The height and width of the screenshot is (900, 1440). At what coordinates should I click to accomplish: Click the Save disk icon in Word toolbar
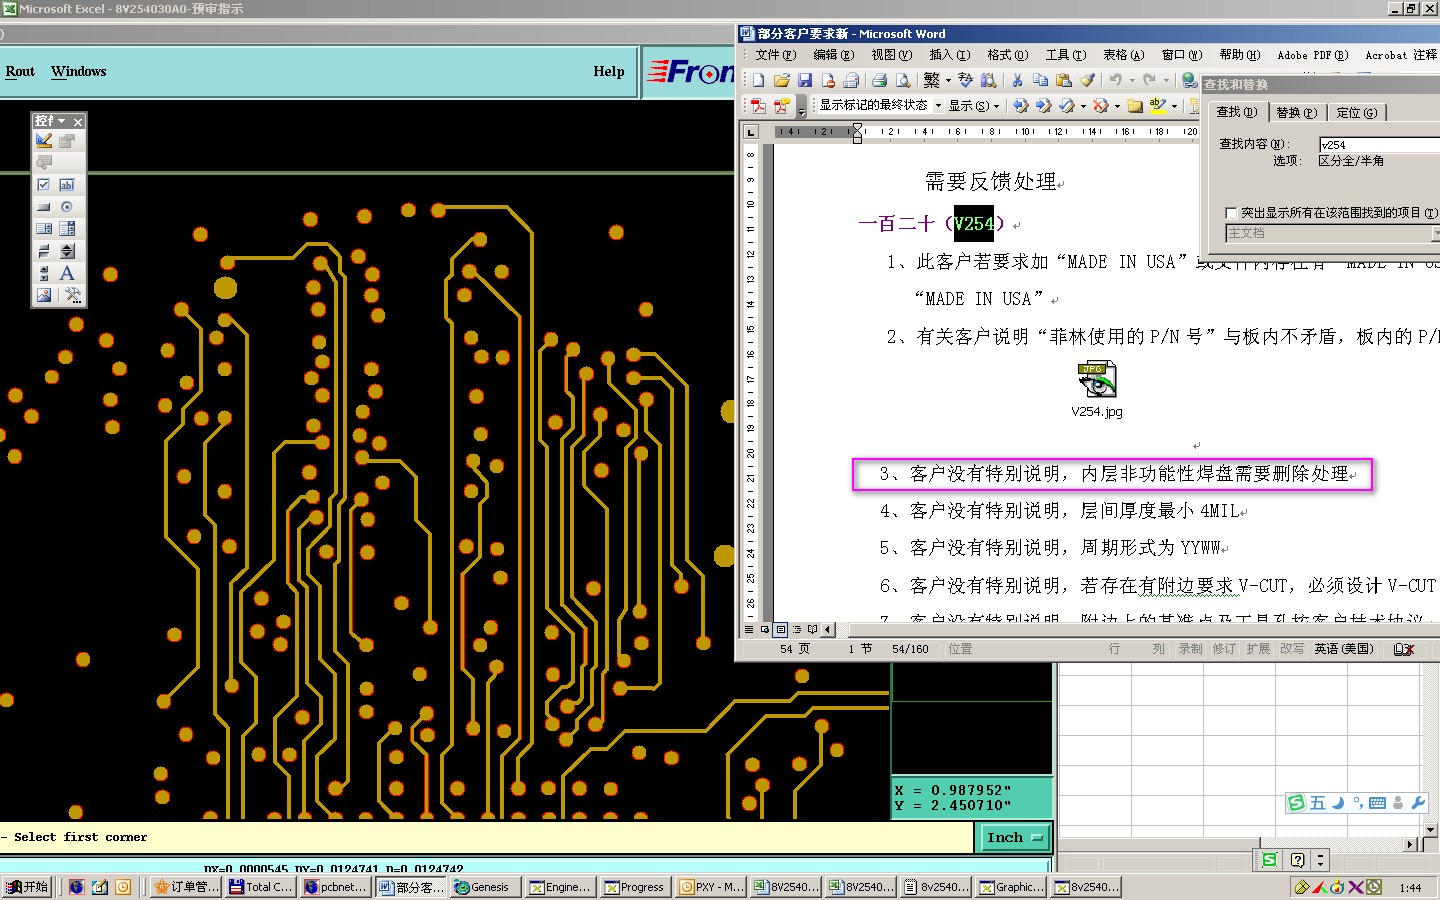coord(805,80)
